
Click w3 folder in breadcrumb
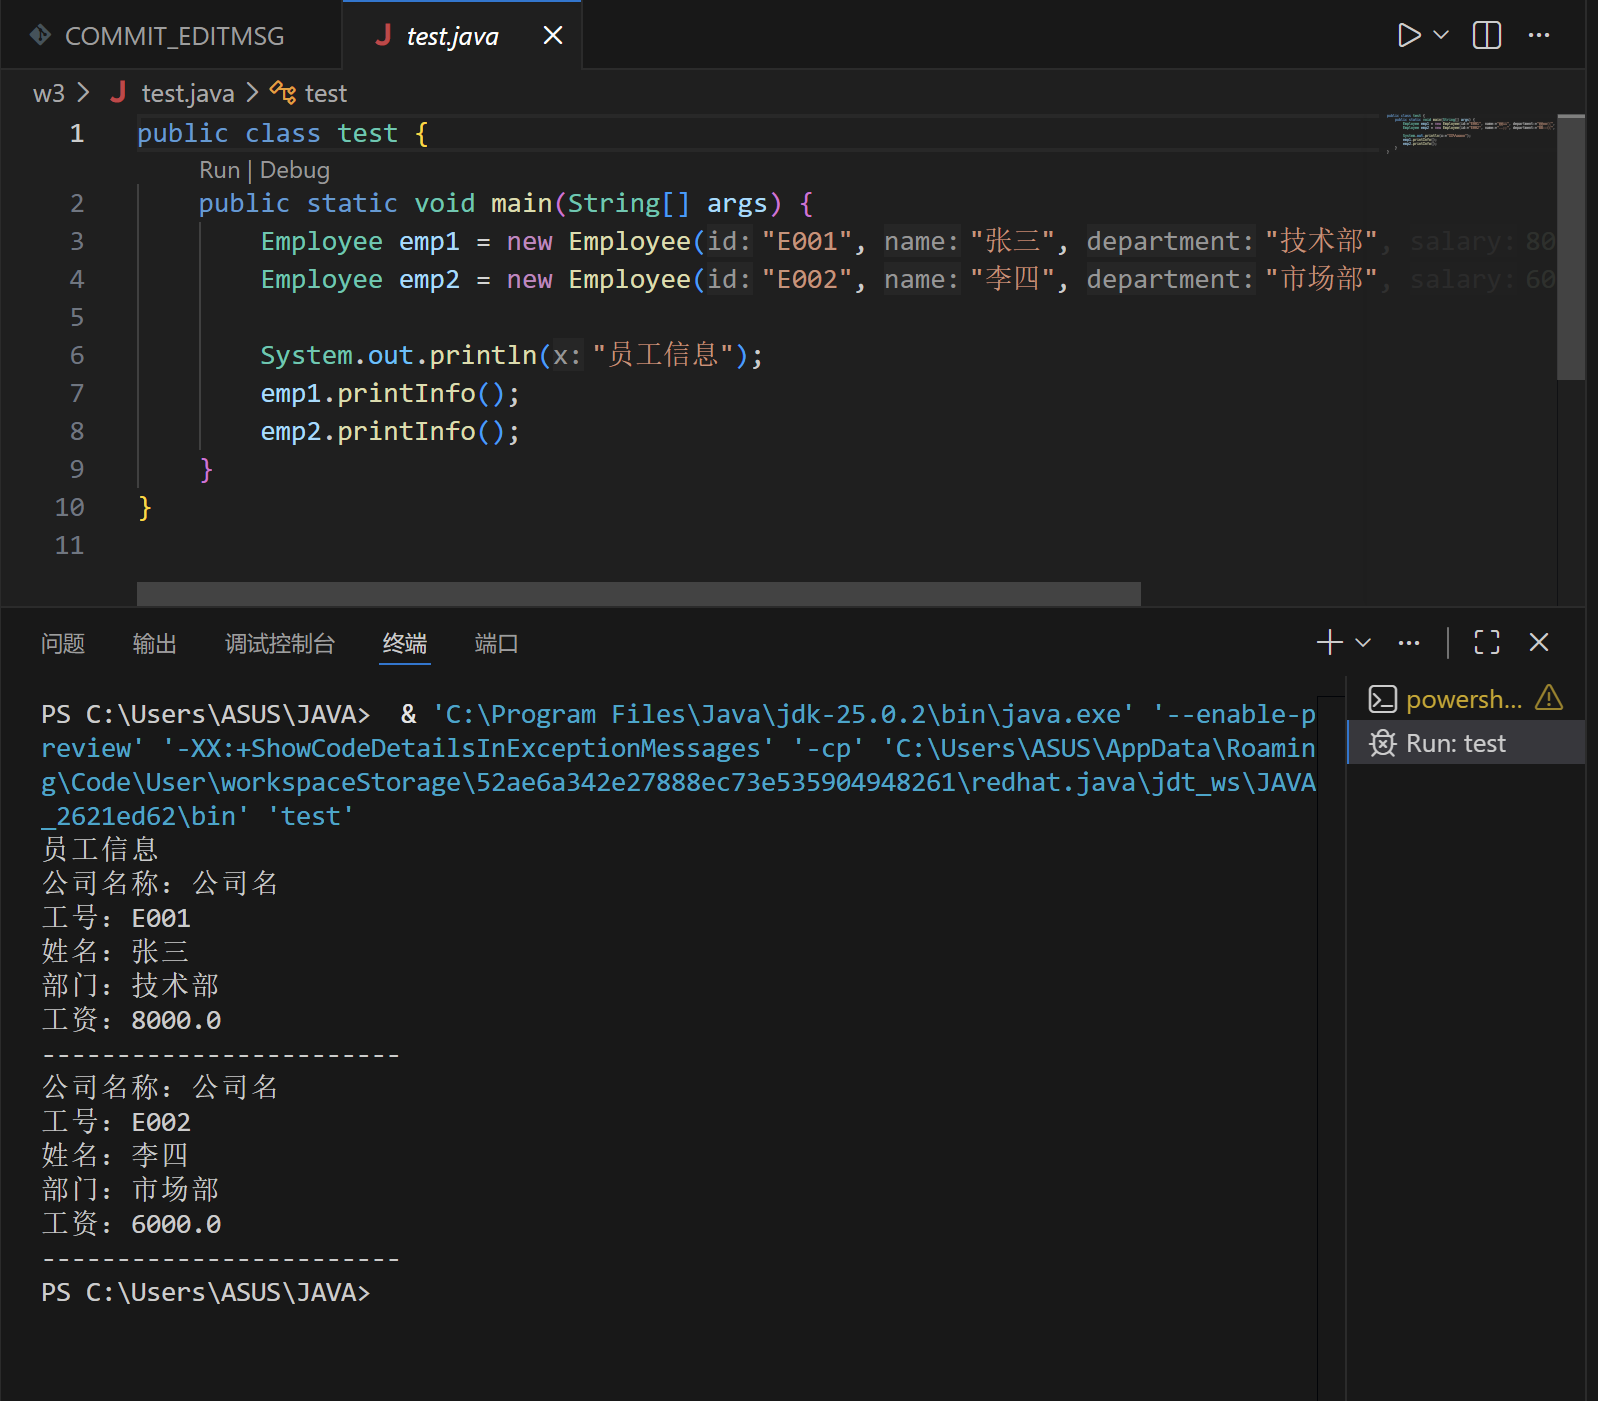click(48, 94)
